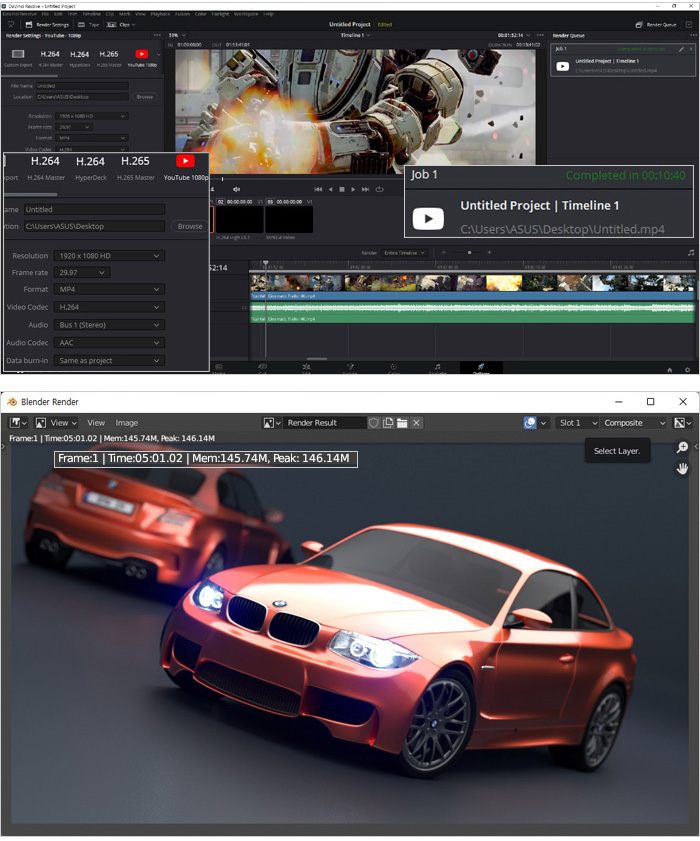
Task: Open the Clips dropdown in DaVinci toolbar
Action: pyautogui.click(x=121, y=25)
